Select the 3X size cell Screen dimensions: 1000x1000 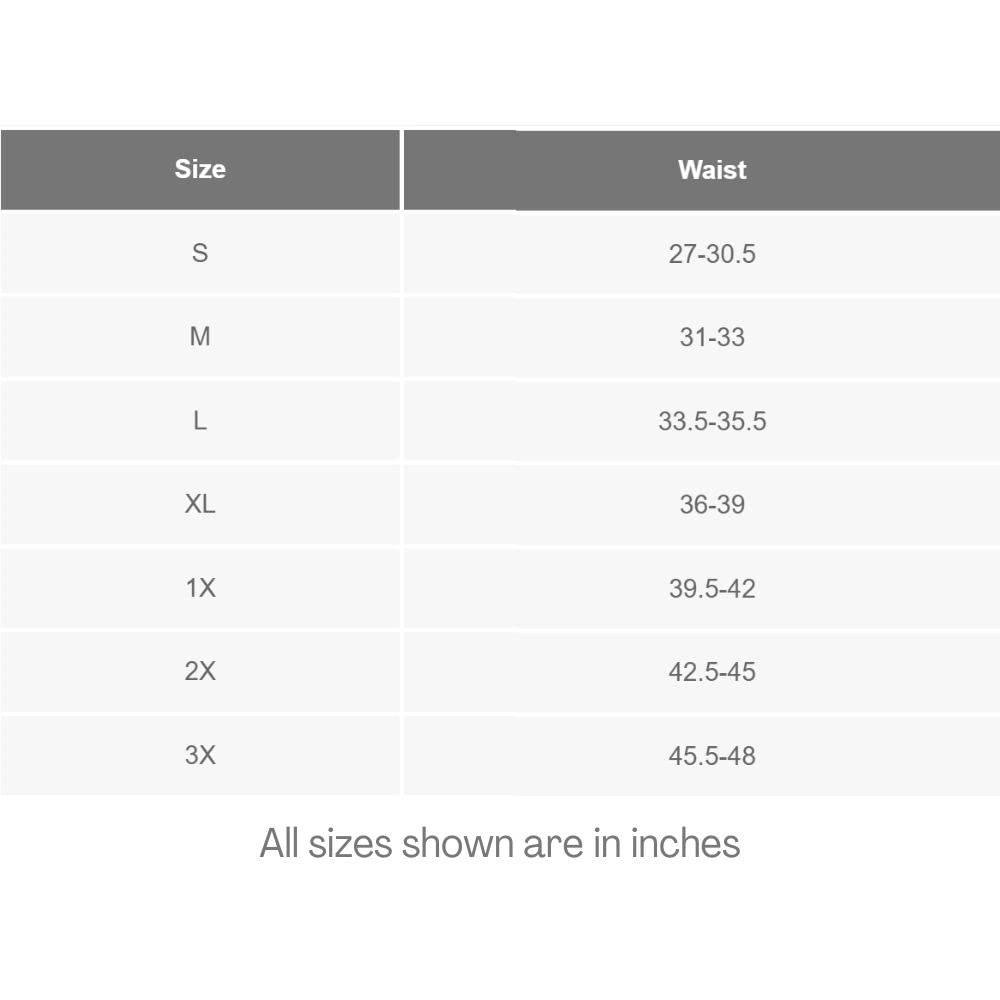(x=200, y=755)
